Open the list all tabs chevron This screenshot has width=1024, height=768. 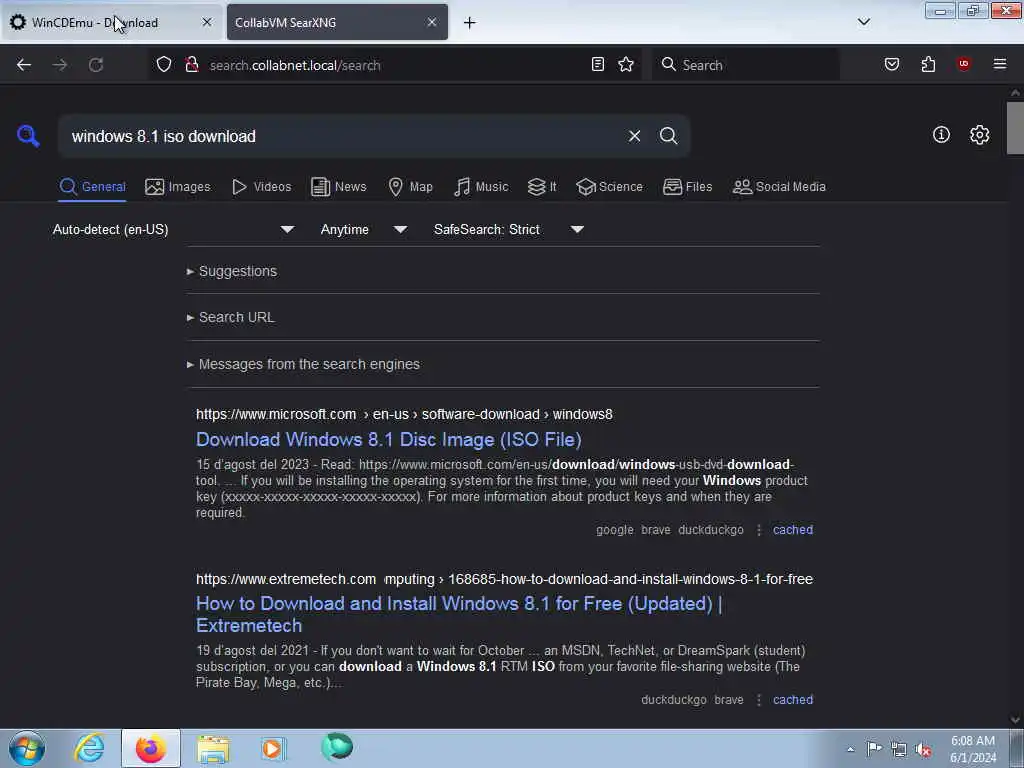863,22
